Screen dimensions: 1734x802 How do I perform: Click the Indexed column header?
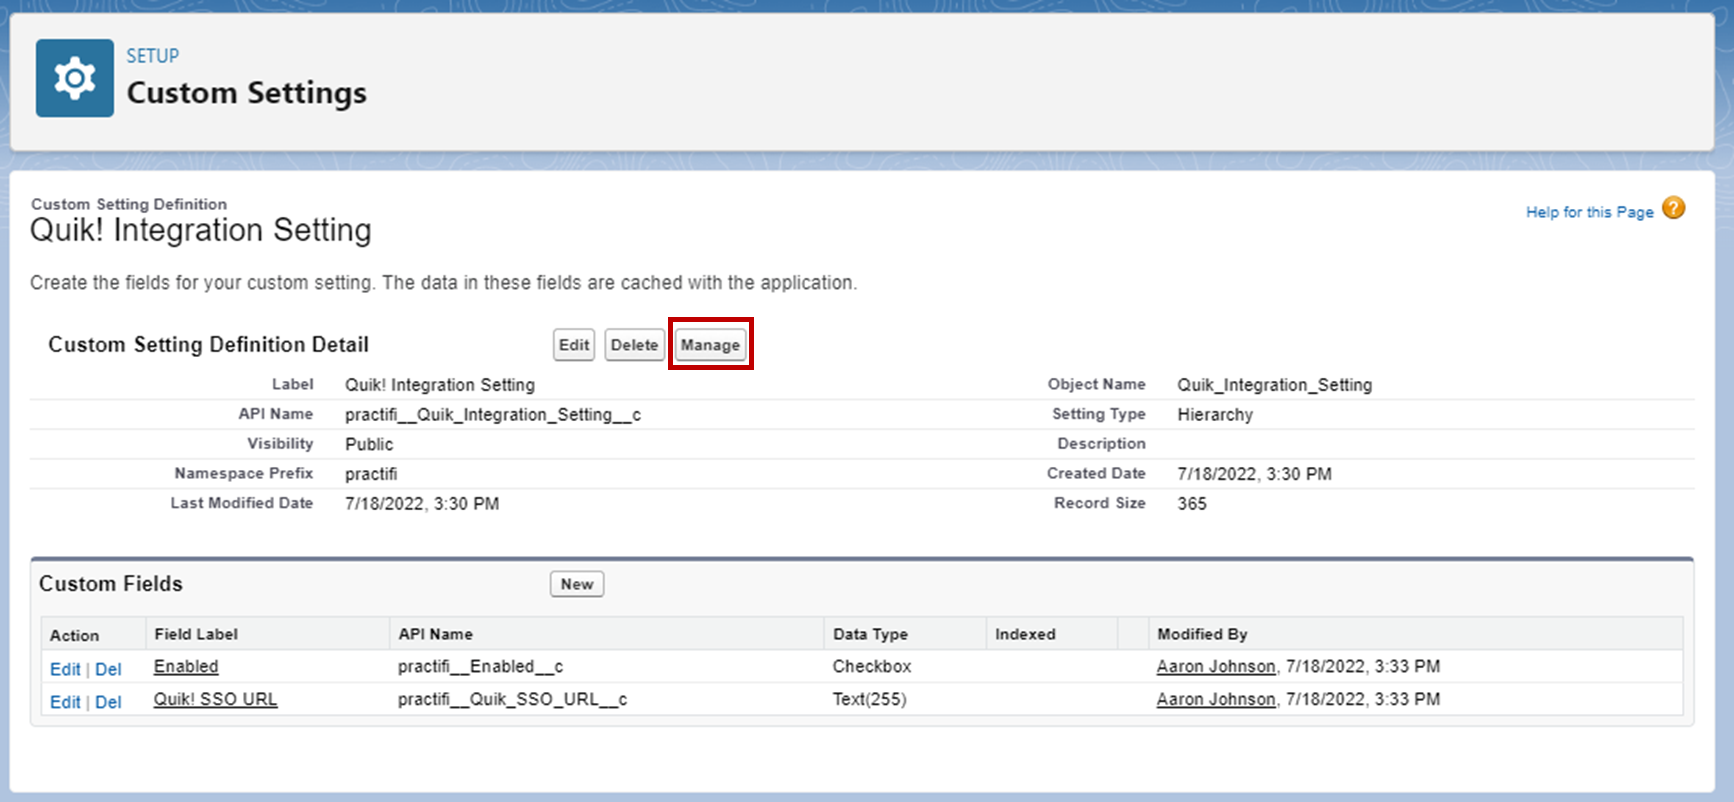tap(1025, 634)
